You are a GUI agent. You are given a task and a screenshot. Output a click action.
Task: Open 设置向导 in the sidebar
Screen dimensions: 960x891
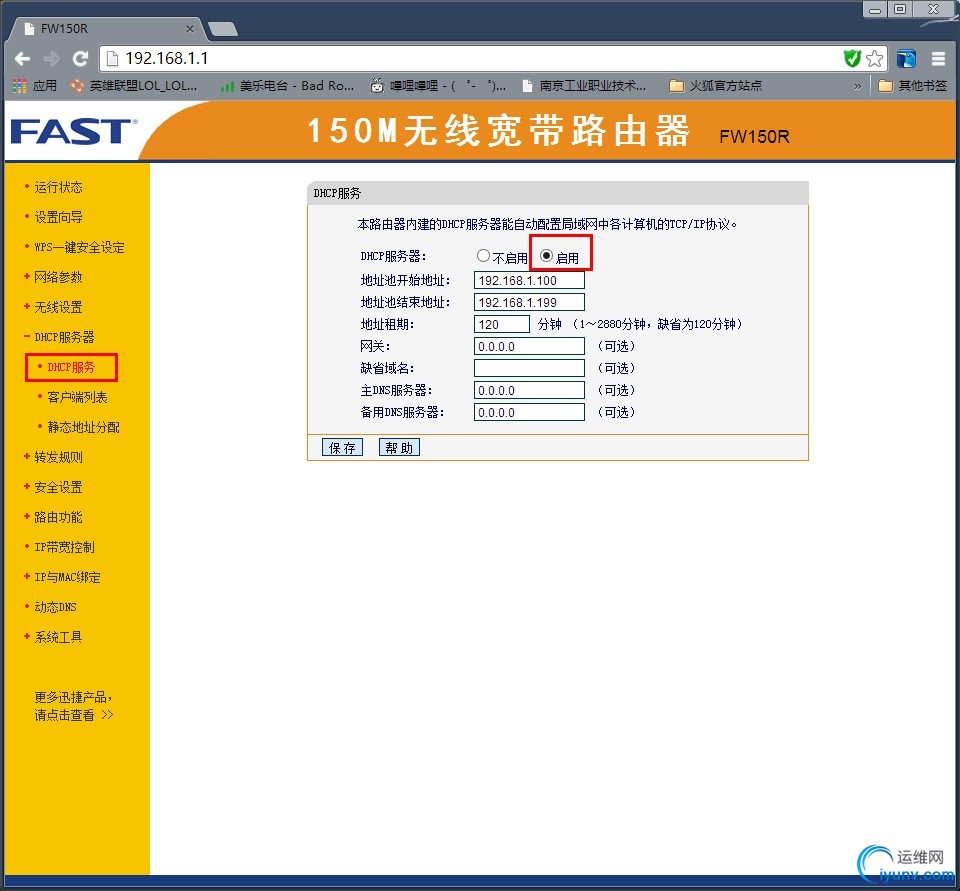(x=58, y=217)
